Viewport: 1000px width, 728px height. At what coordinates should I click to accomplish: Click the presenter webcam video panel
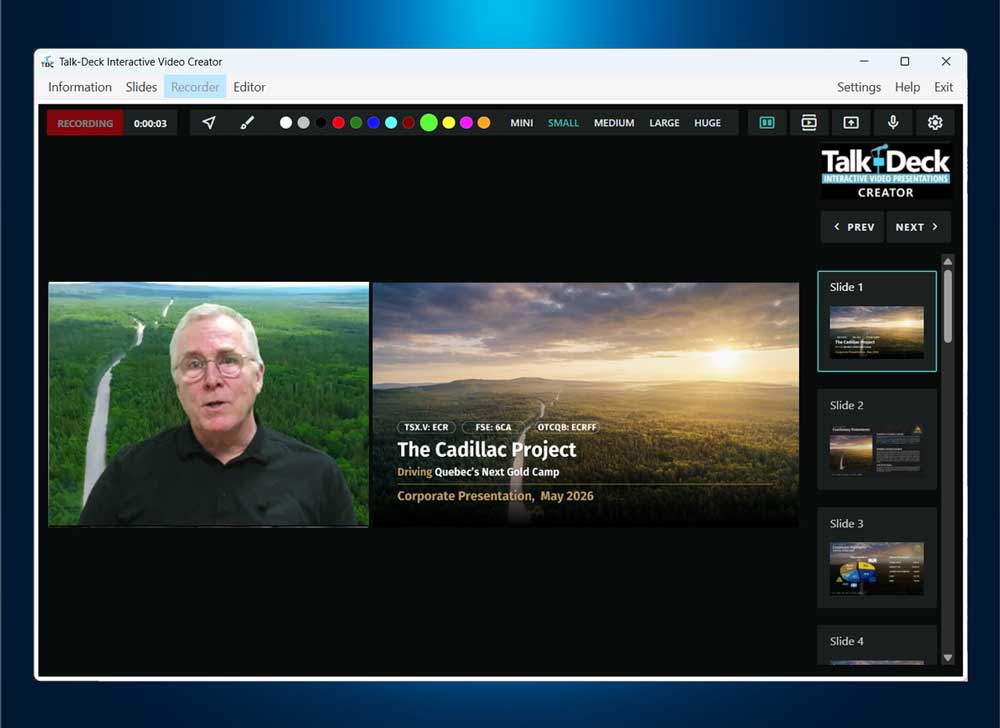209,404
